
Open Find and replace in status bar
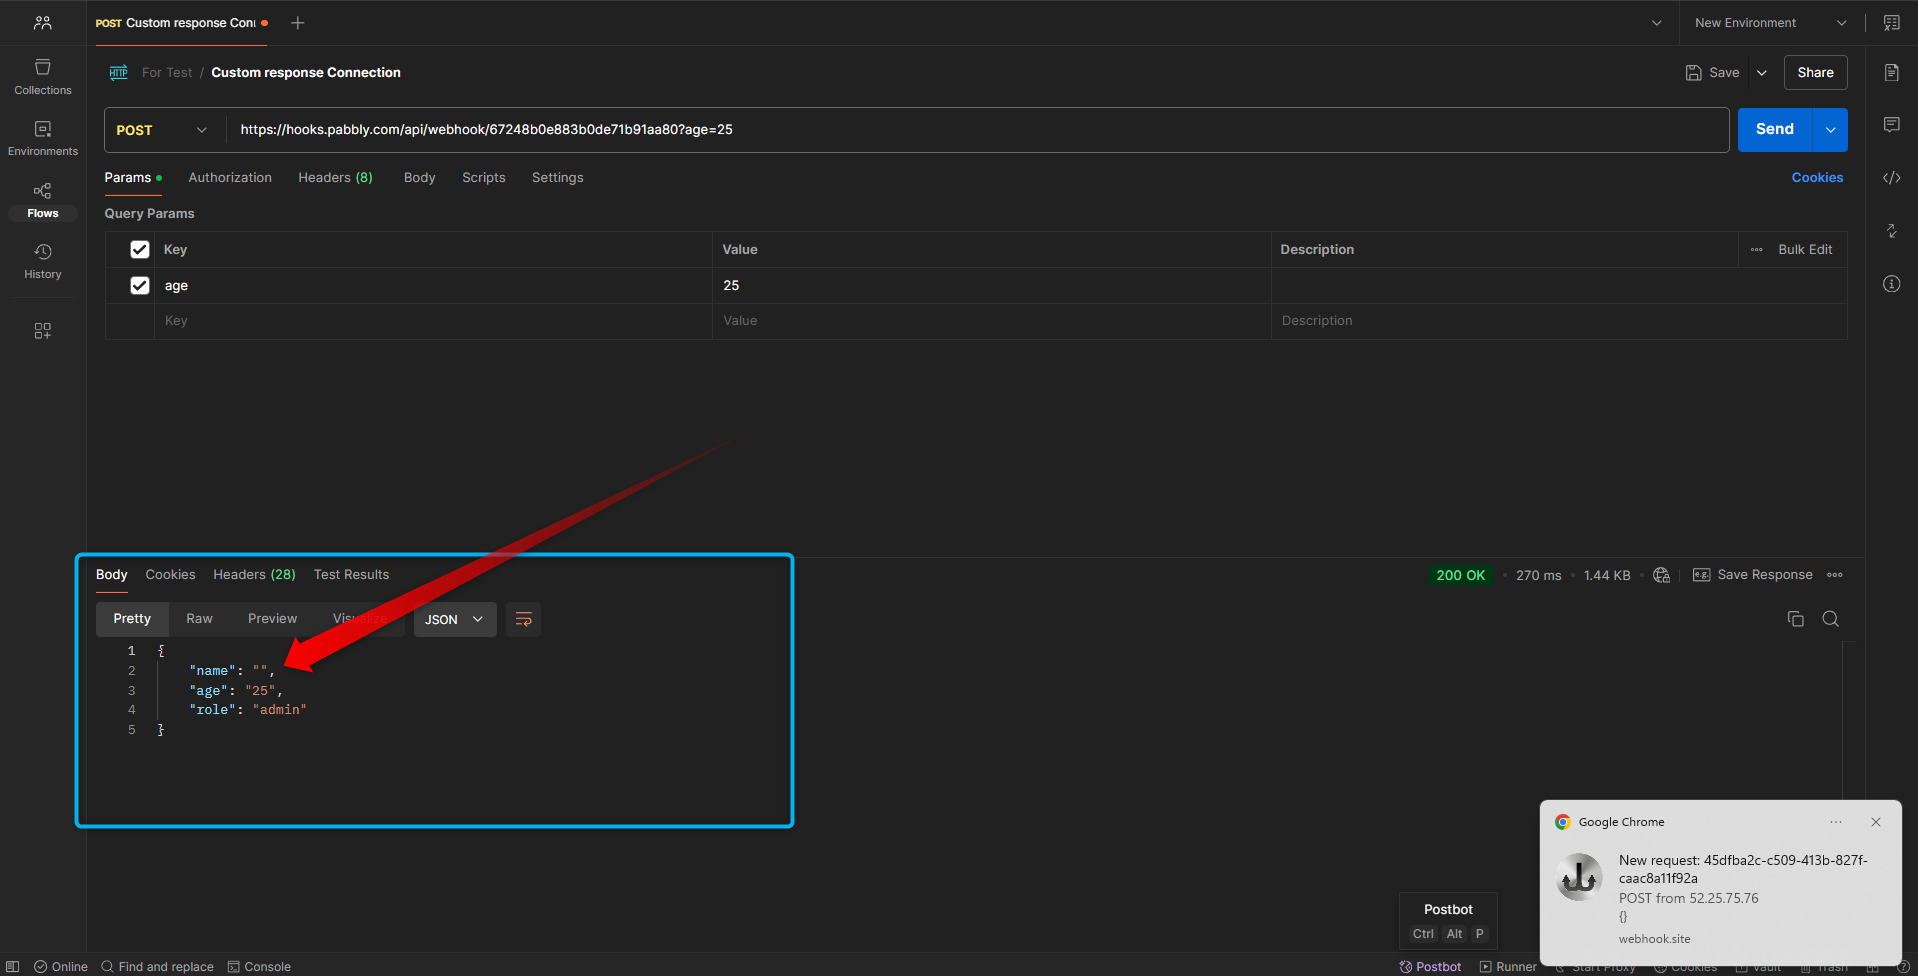coord(158,967)
